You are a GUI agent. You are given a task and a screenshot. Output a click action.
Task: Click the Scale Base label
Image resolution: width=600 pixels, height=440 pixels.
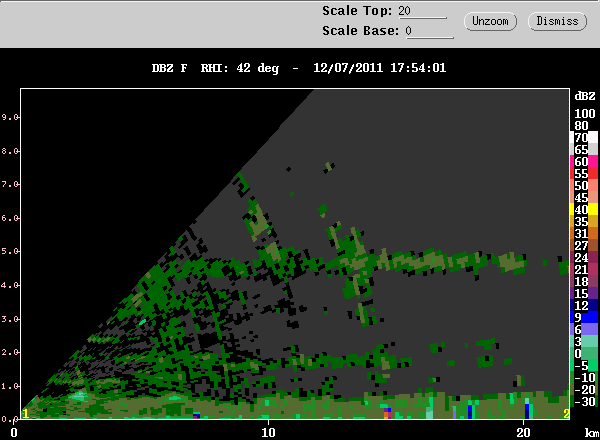click(x=360, y=31)
